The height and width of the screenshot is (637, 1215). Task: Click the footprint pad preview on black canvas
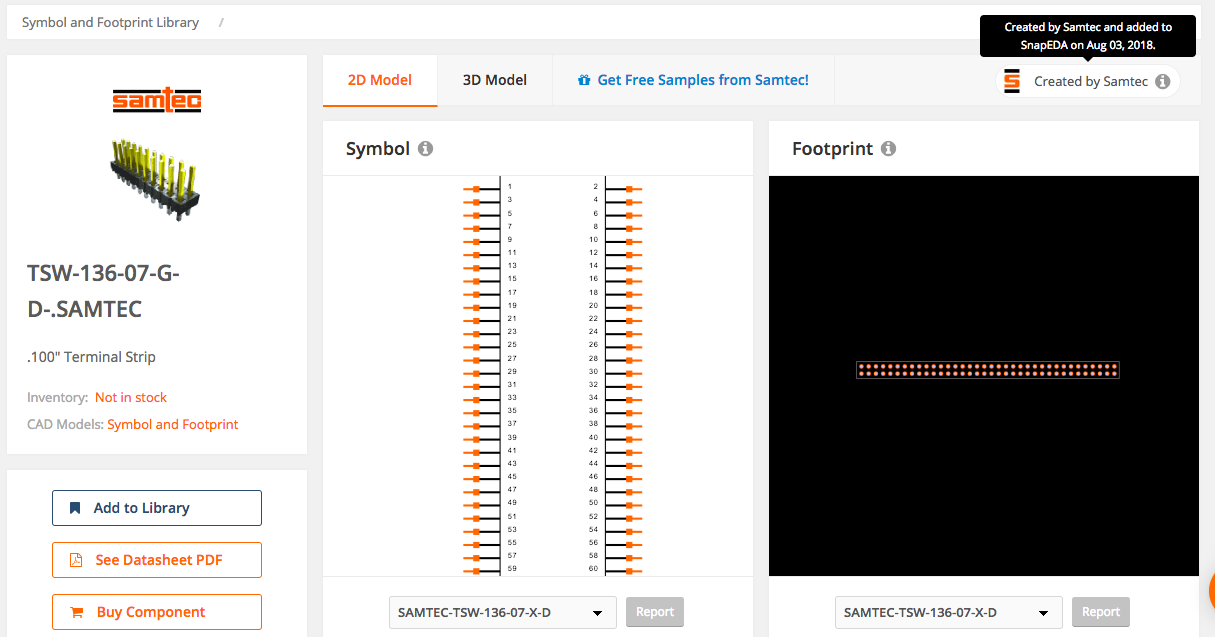point(988,370)
